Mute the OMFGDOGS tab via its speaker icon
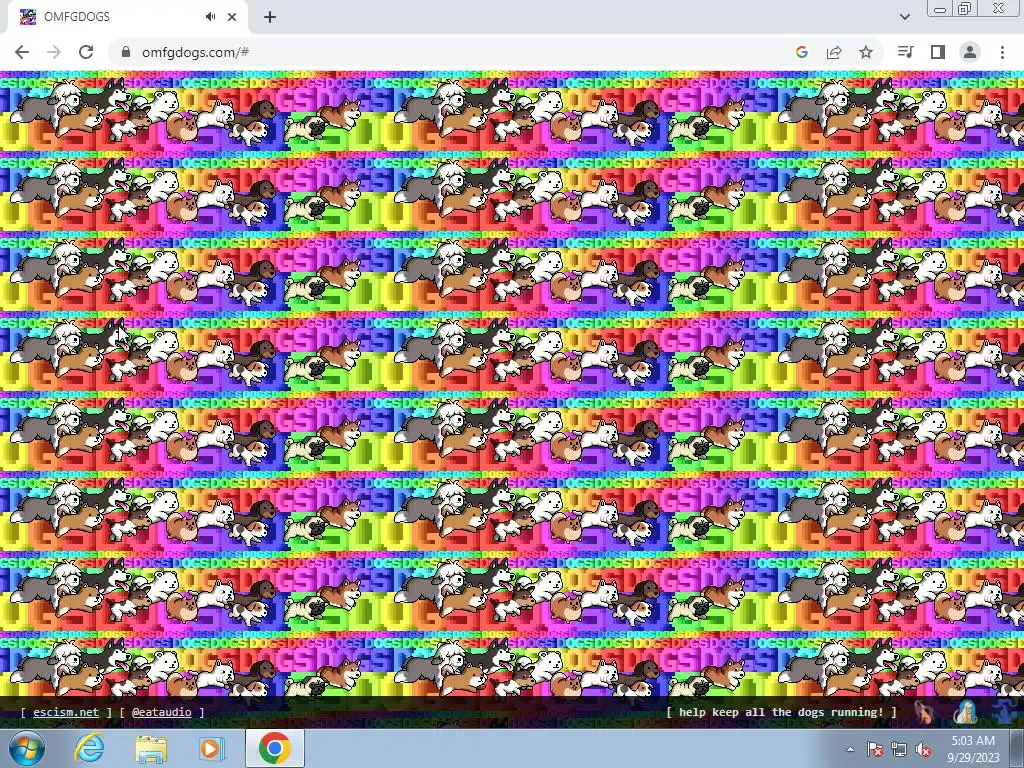This screenshot has width=1024, height=768. [x=210, y=17]
